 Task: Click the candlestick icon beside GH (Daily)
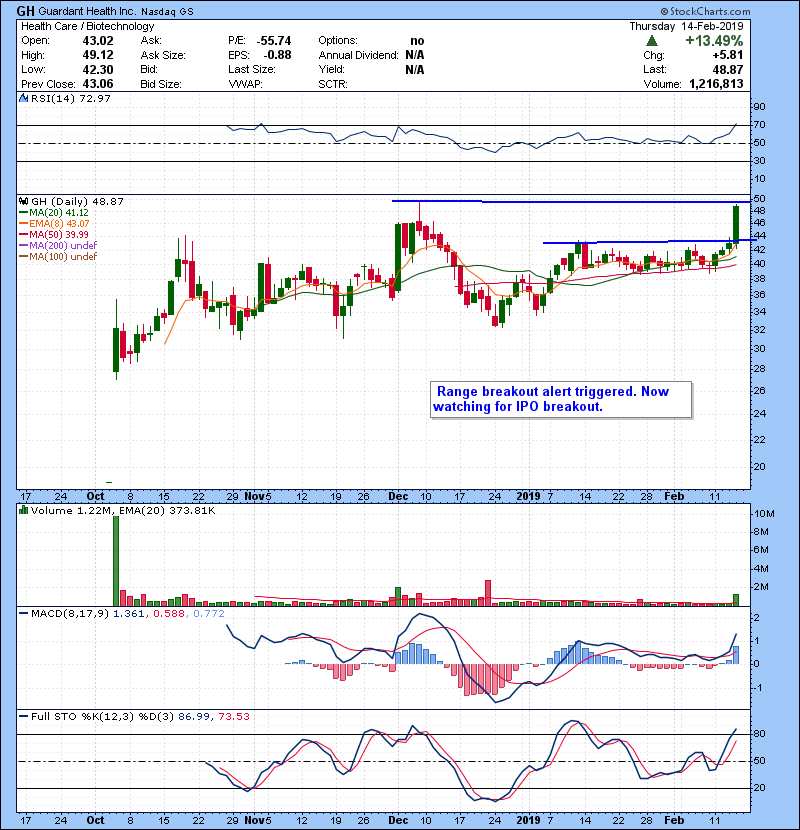(x=23, y=201)
